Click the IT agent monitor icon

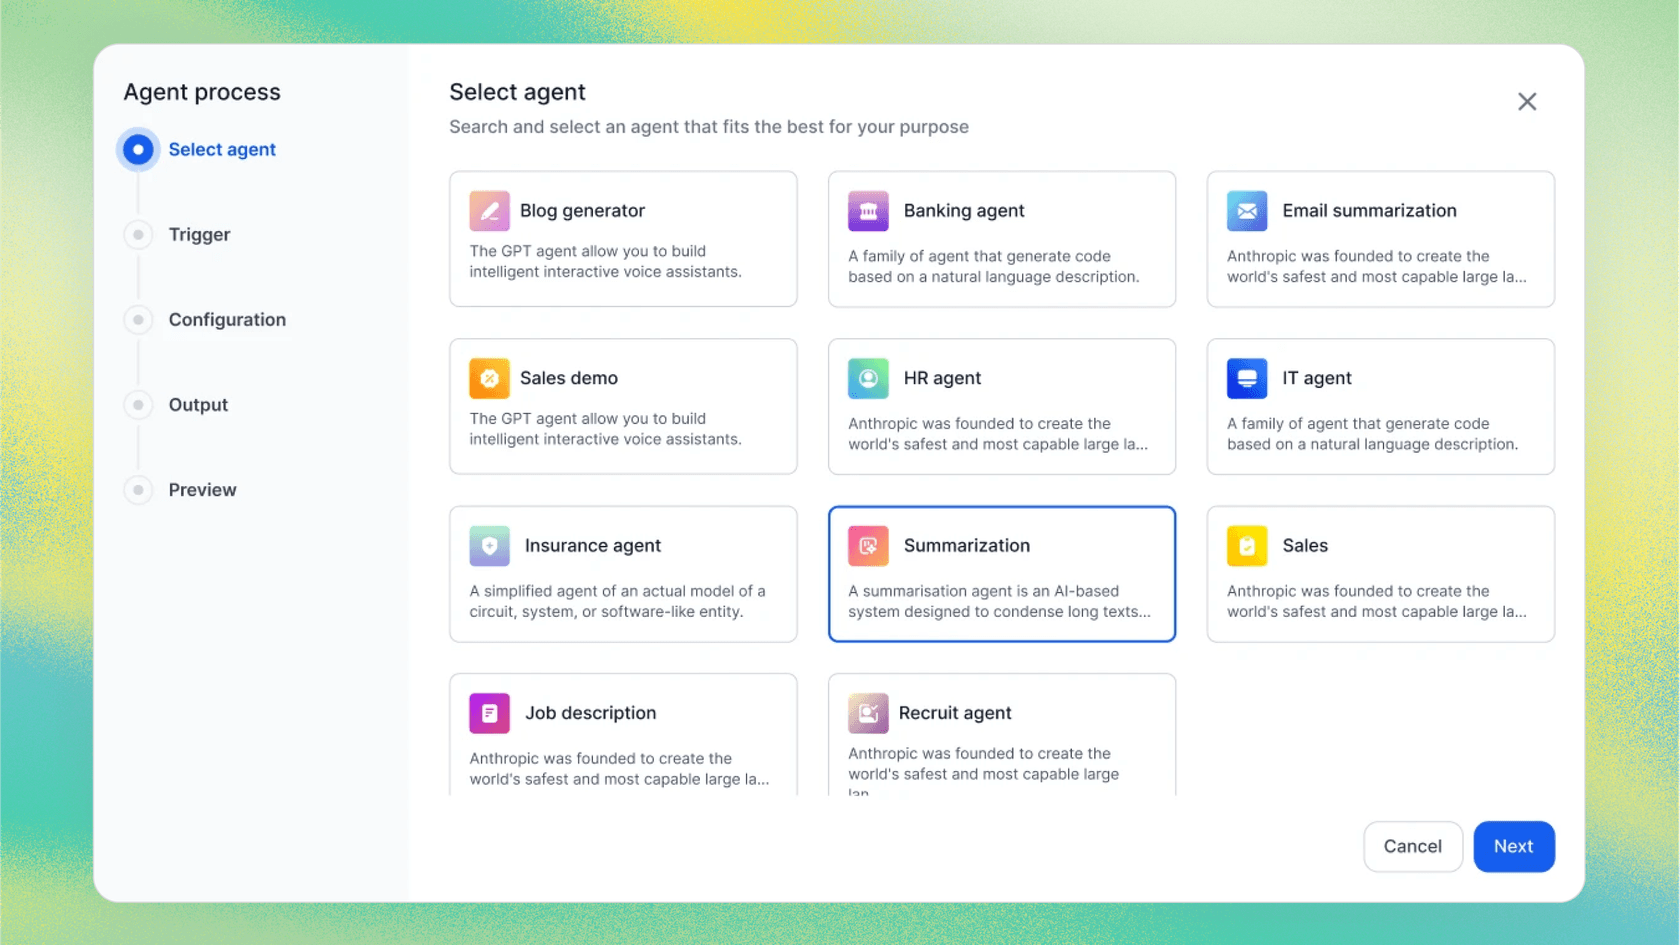[1246, 378]
